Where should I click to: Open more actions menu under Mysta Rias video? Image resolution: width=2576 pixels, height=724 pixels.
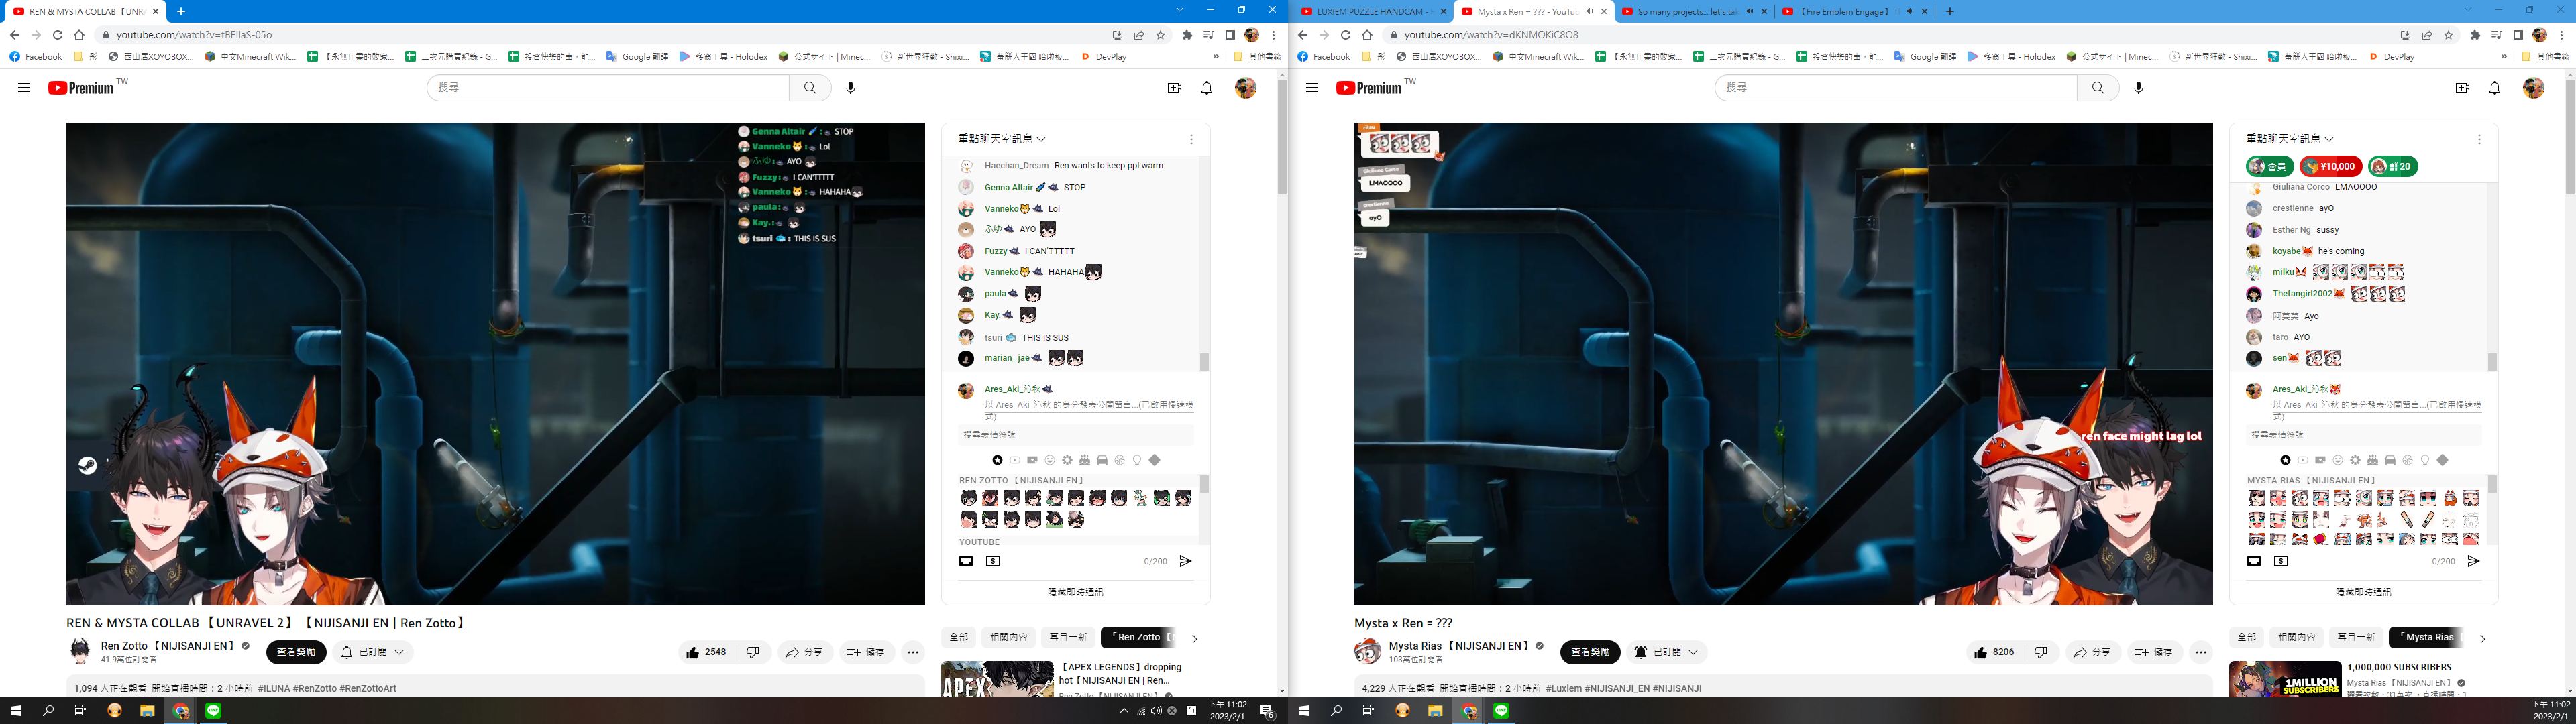coord(2201,652)
